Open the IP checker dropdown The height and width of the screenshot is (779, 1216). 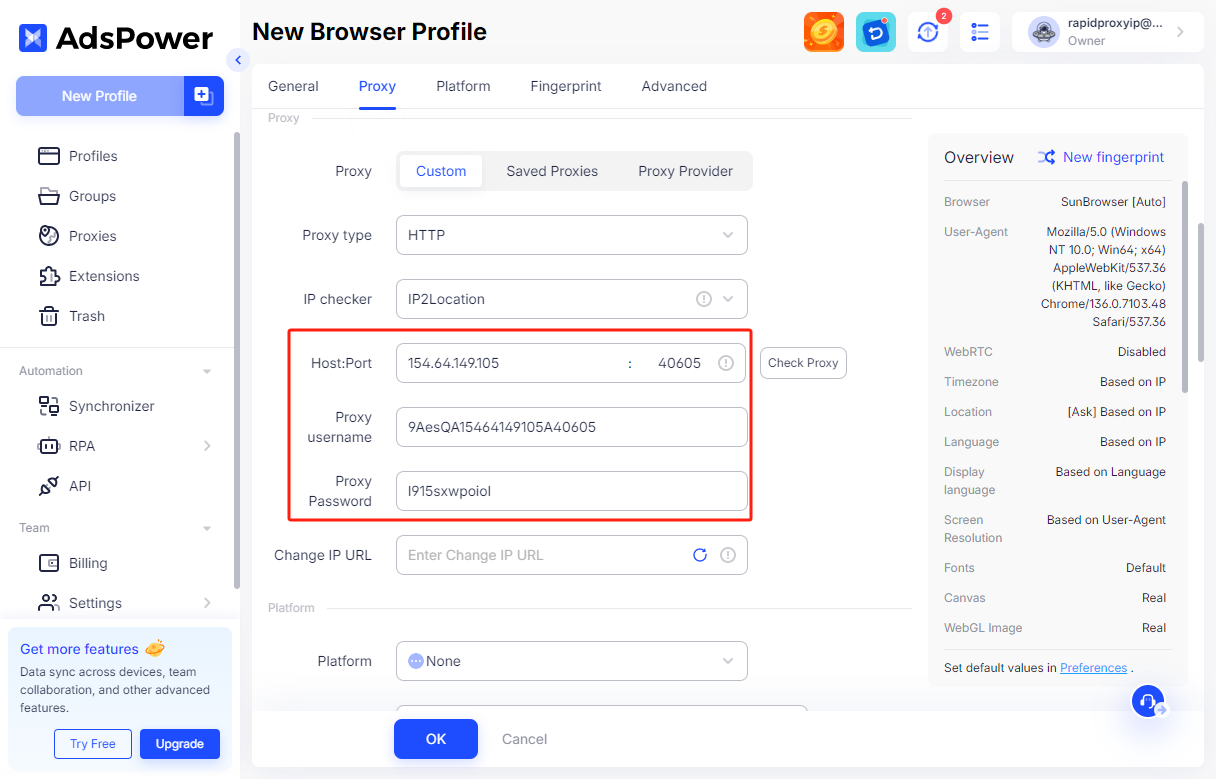point(572,299)
